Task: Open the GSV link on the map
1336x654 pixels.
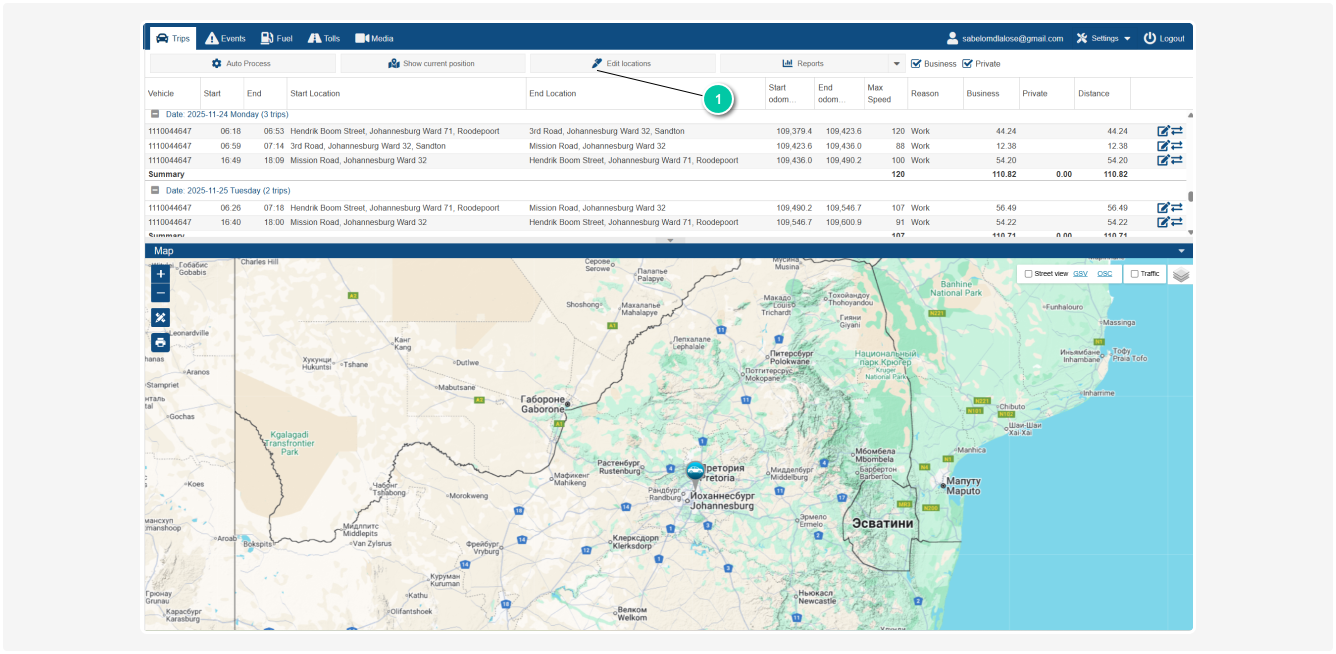Action: [x=1080, y=274]
